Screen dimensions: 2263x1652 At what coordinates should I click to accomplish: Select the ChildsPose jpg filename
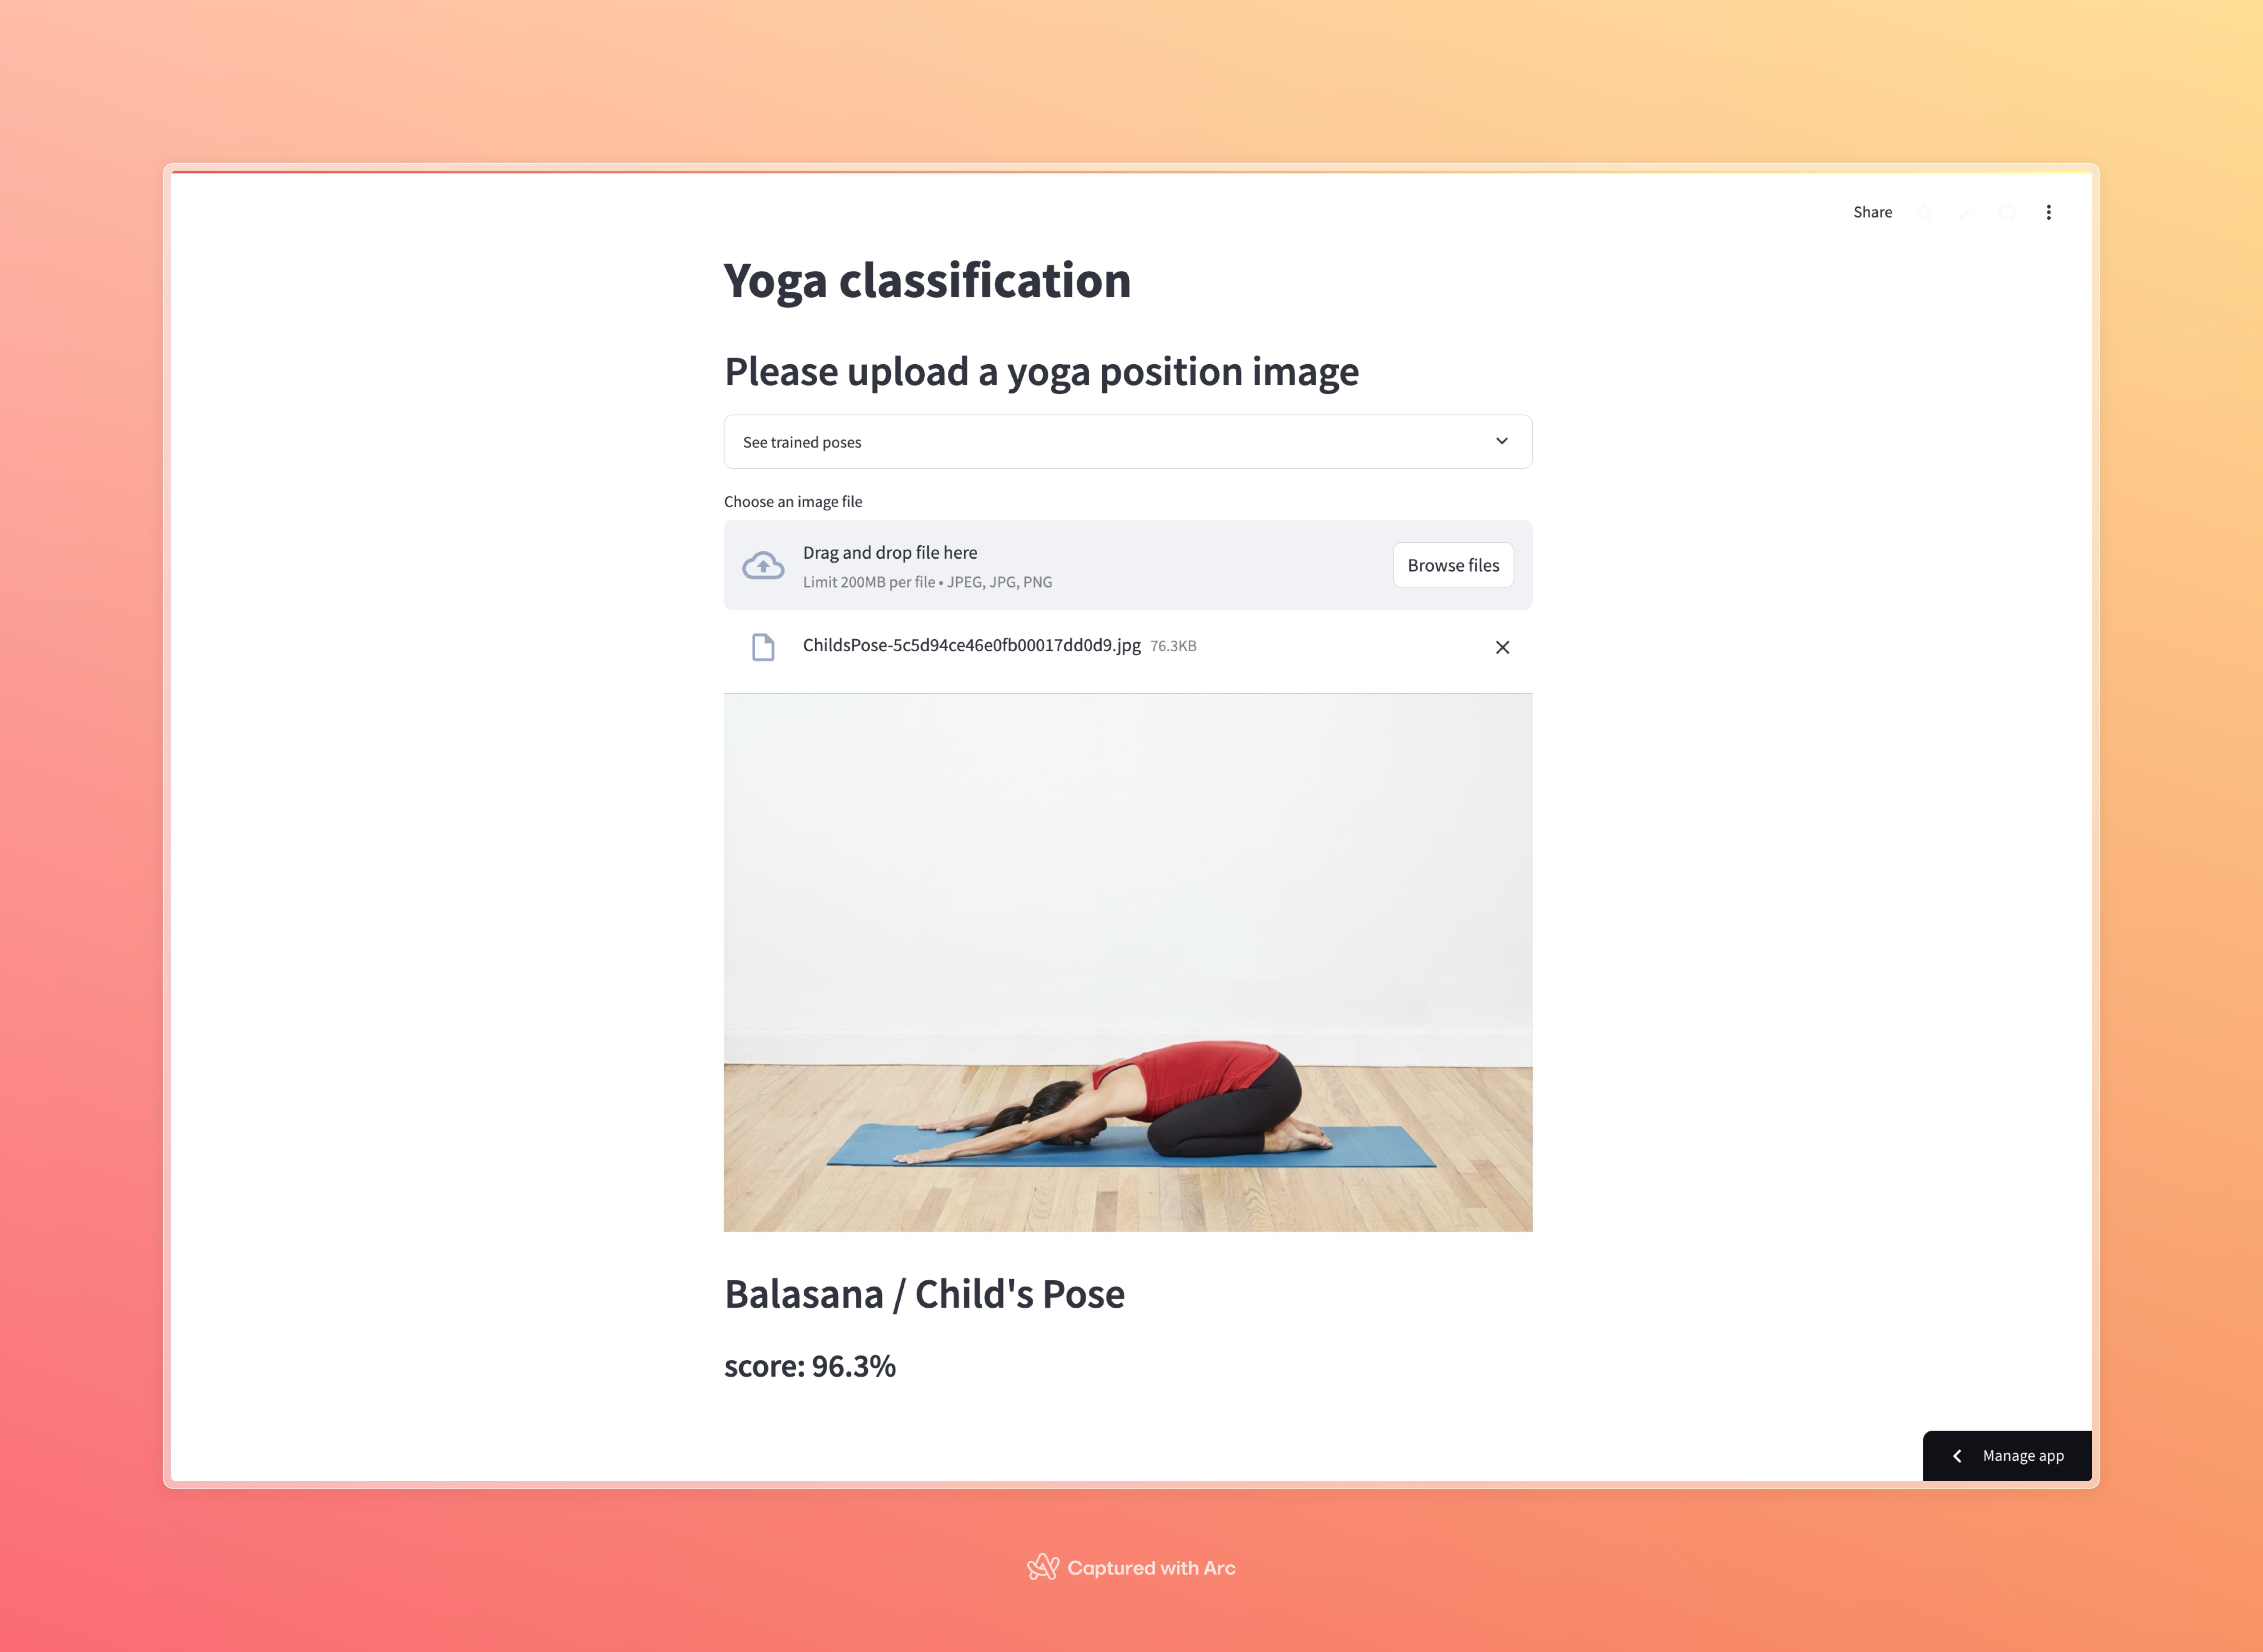pyautogui.click(x=971, y=645)
